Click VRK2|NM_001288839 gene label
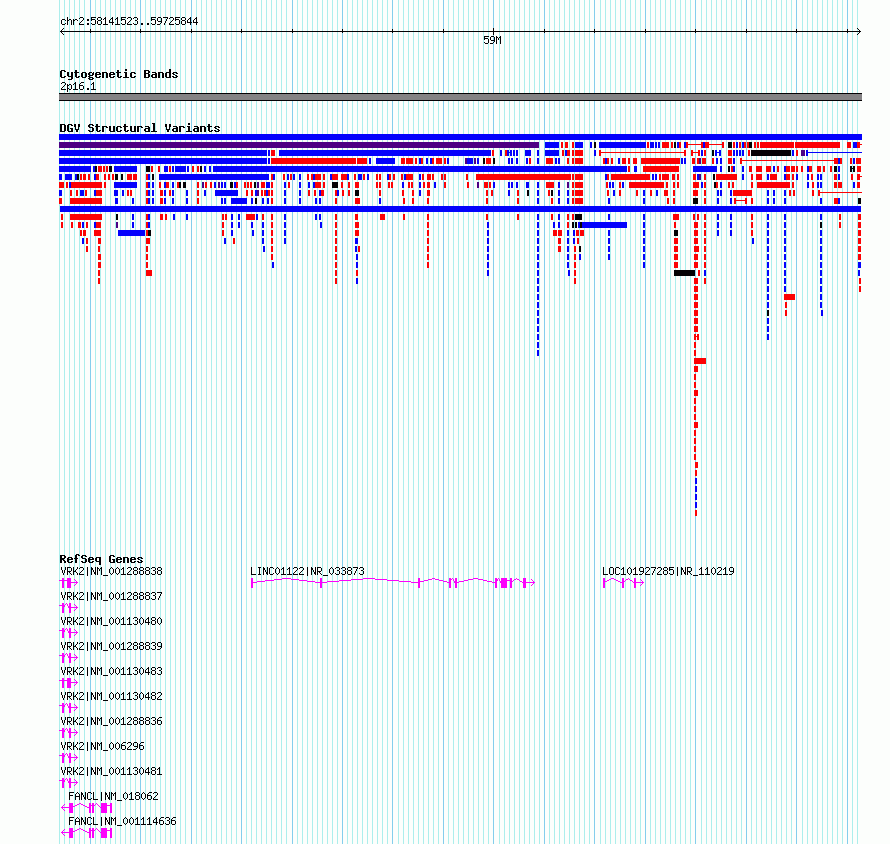Viewport: 890px width, 844px height. 111,646
